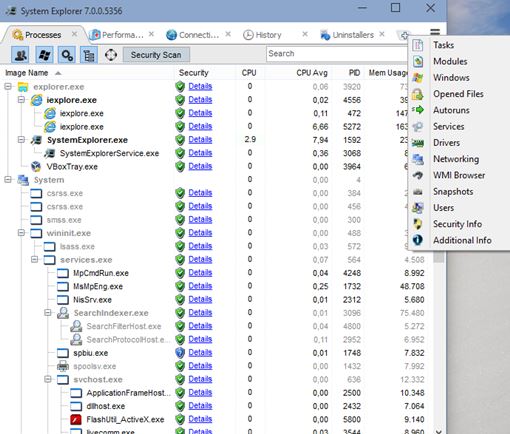
Task: Click the spoolsv.exe printer icon
Action: coord(63,366)
